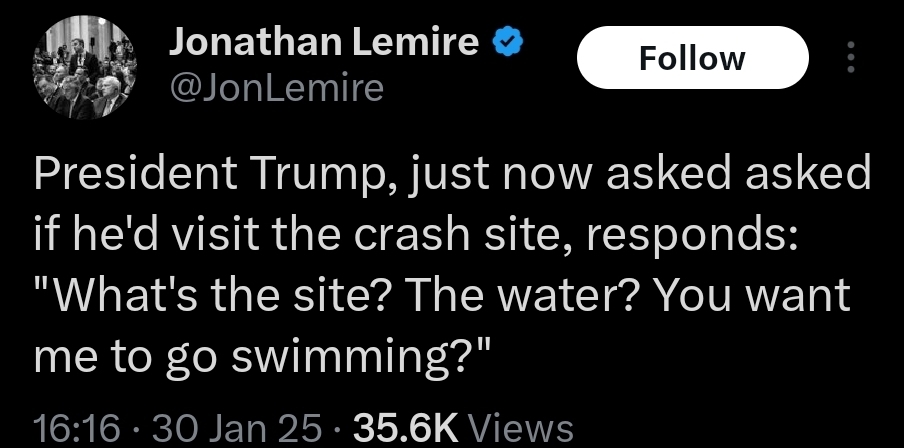Click the phrase The water? in quote
The width and height of the screenshot is (904, 448).
521,294
